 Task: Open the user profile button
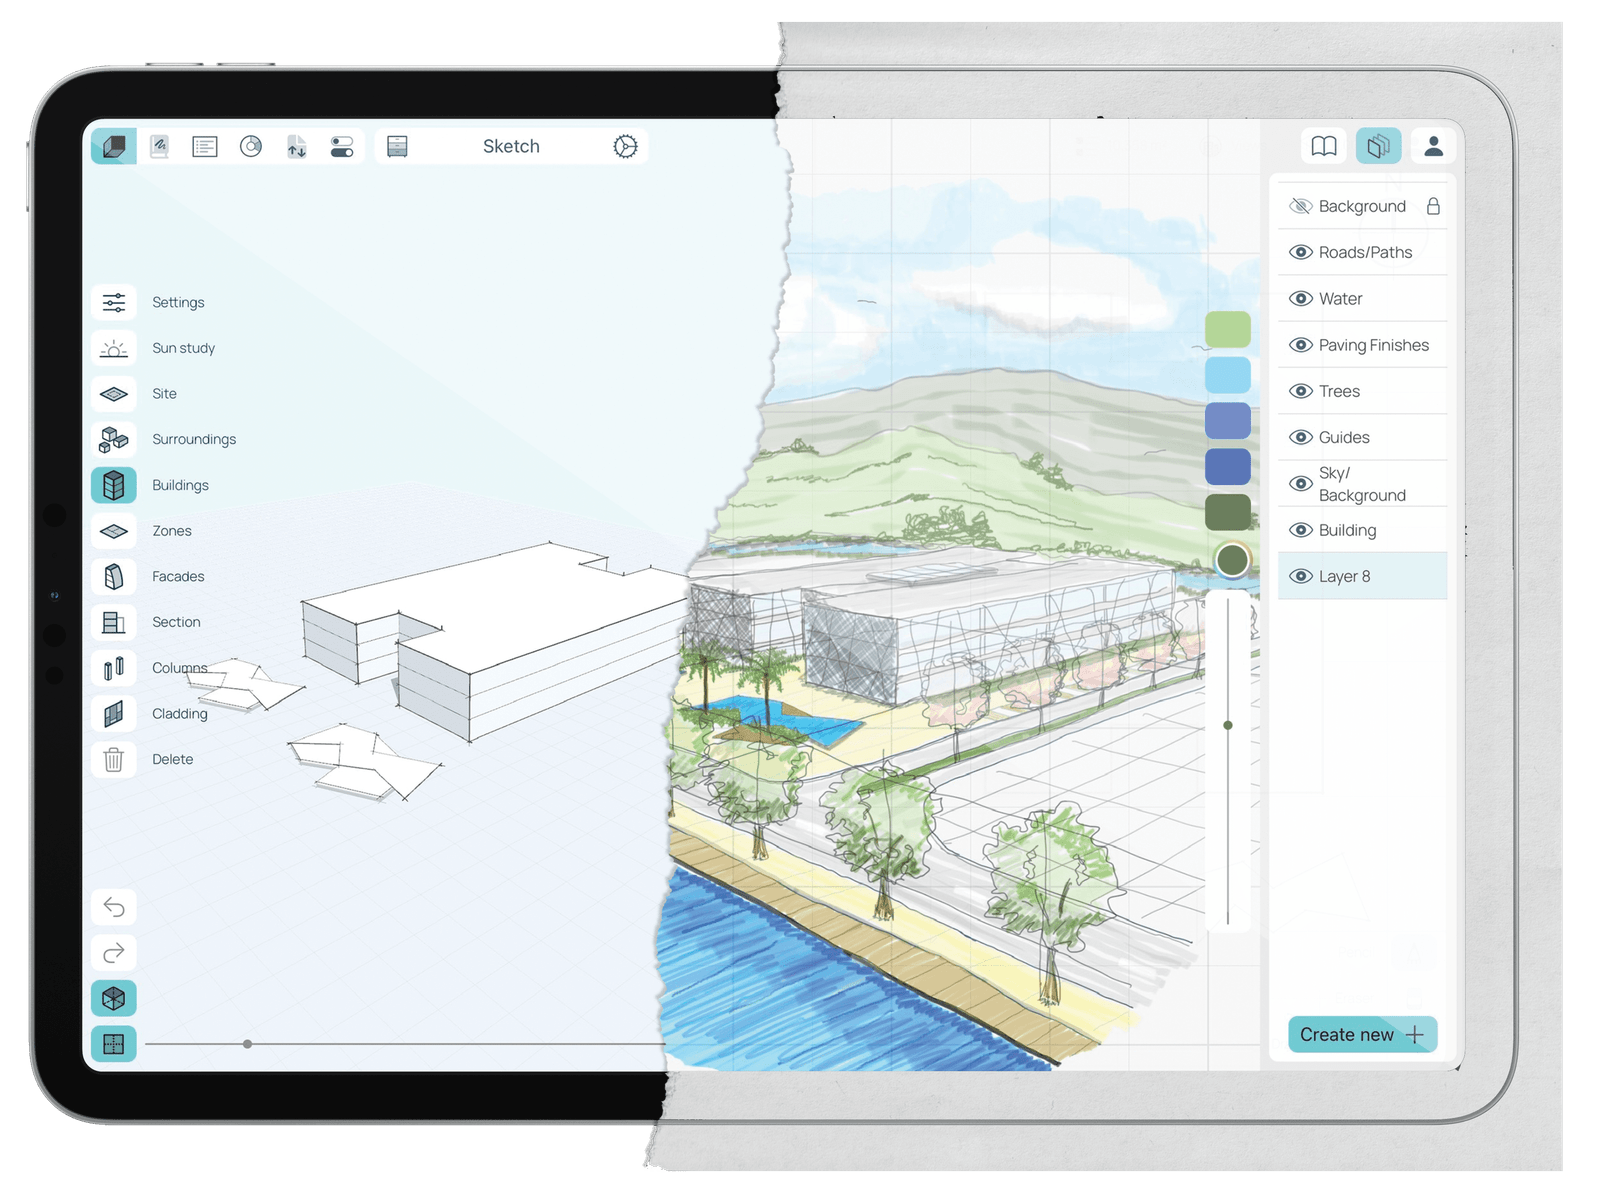[x=1433, y=147]
